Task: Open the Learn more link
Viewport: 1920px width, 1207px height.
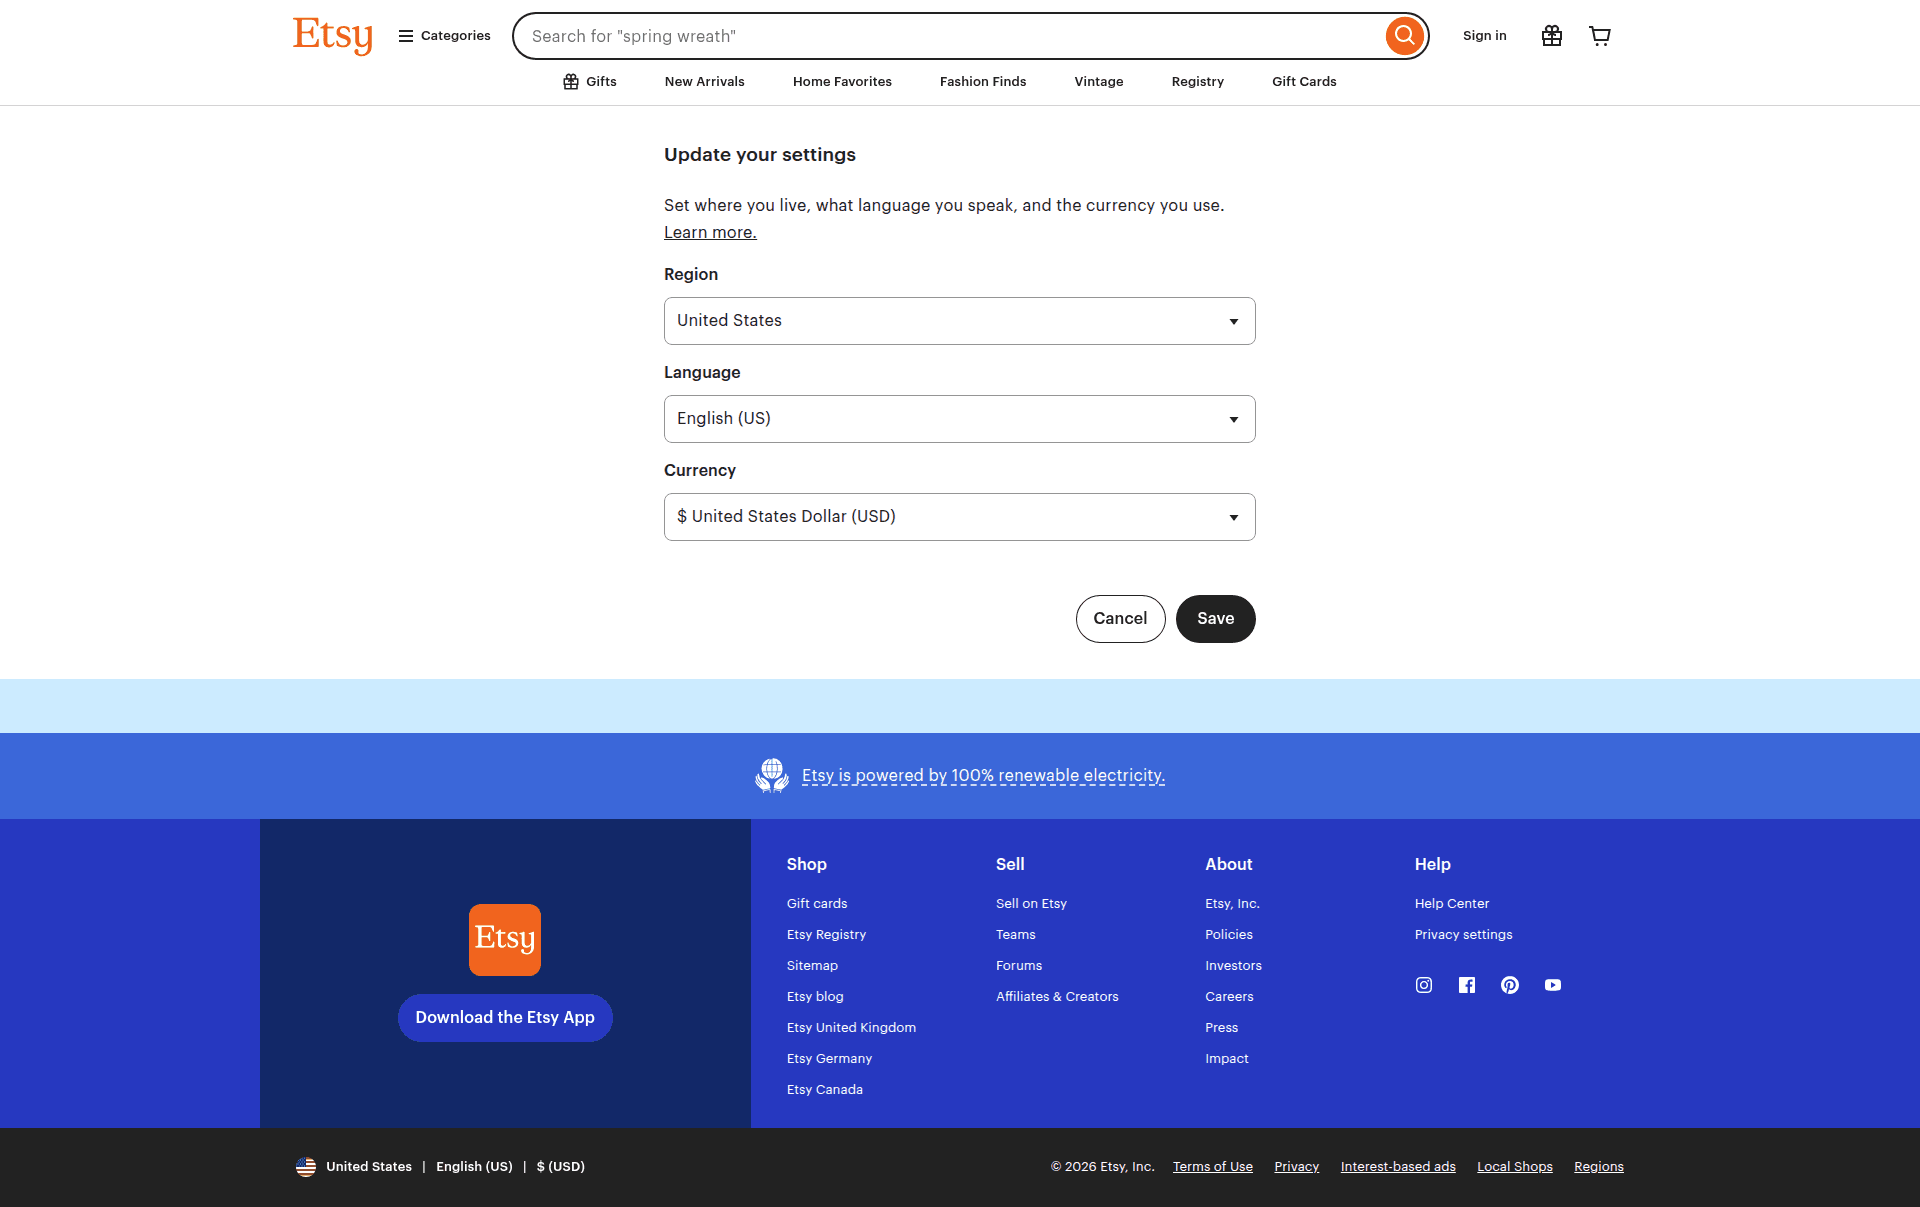Action: 710,233
